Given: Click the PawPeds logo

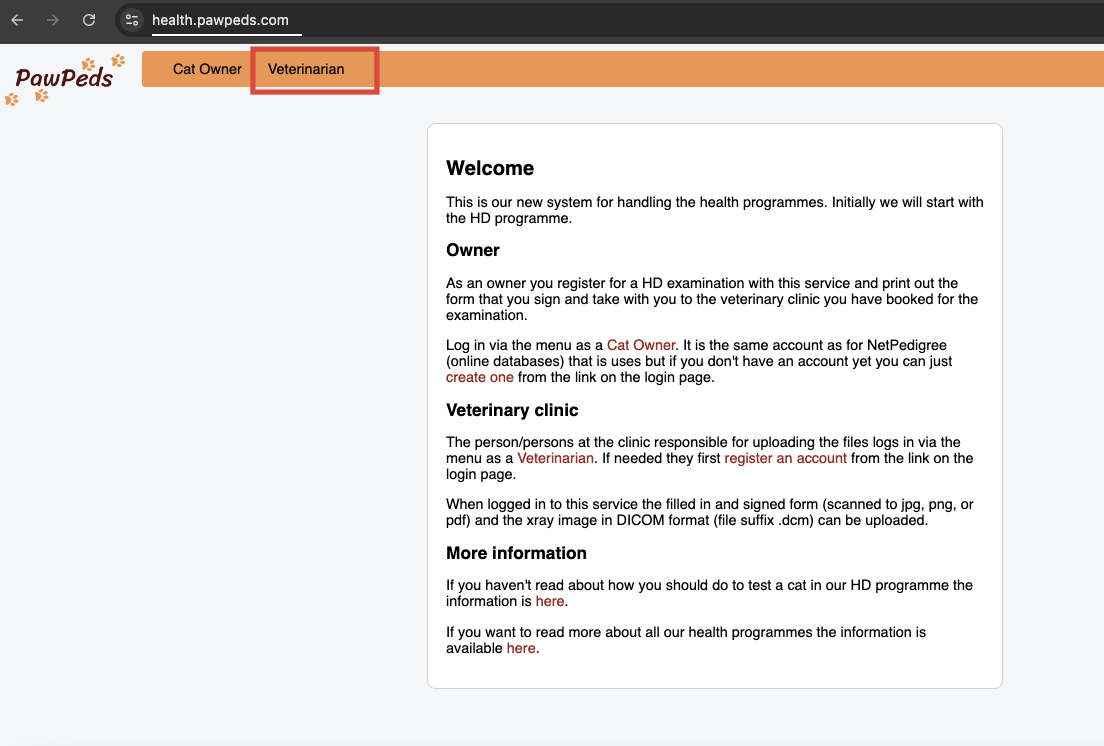Looking at the screenshot, I should (65, 79).
